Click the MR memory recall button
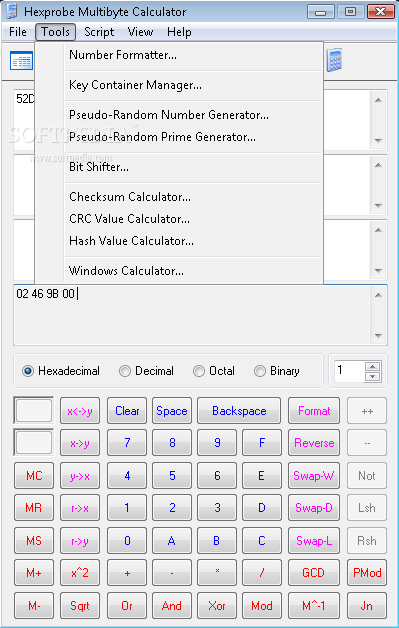399x628 pixels. 34,508
